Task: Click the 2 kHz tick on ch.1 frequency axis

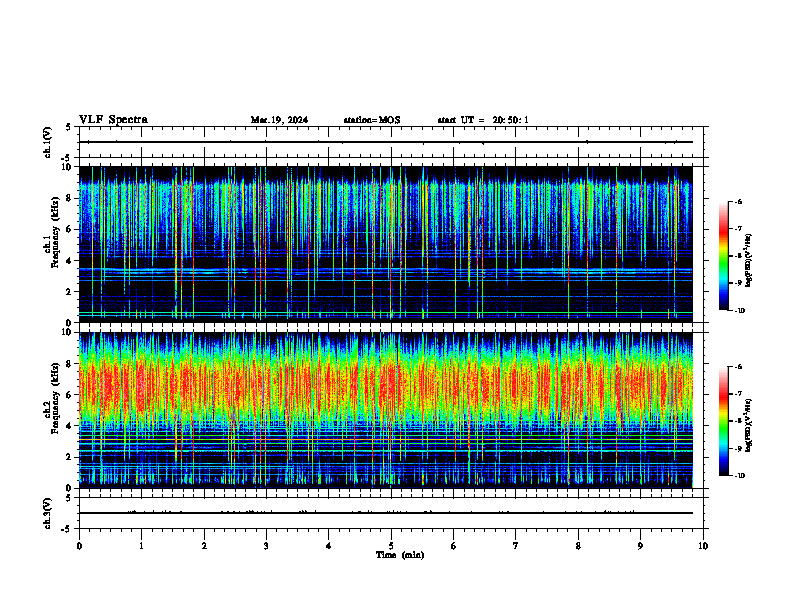Action: pyautogui.click(x=70, y=291)
